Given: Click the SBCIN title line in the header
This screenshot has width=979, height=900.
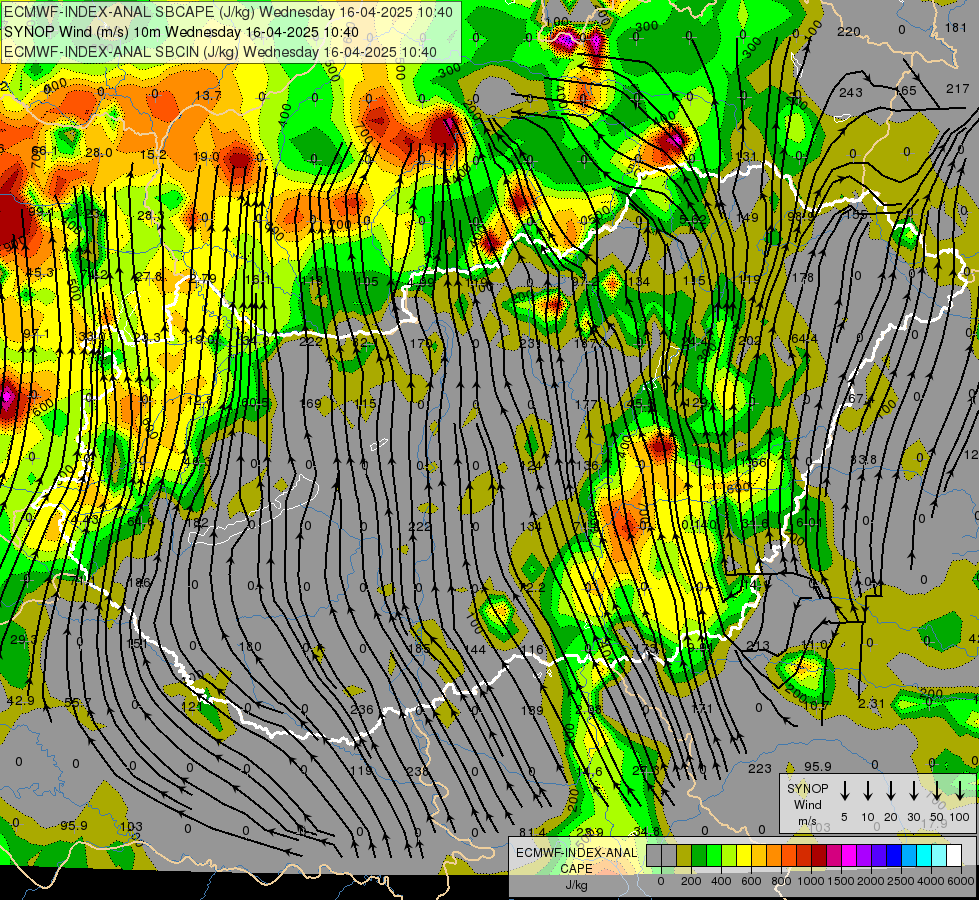Looking at the screenshot, I should pyautogui.click(x=220, y=52).
